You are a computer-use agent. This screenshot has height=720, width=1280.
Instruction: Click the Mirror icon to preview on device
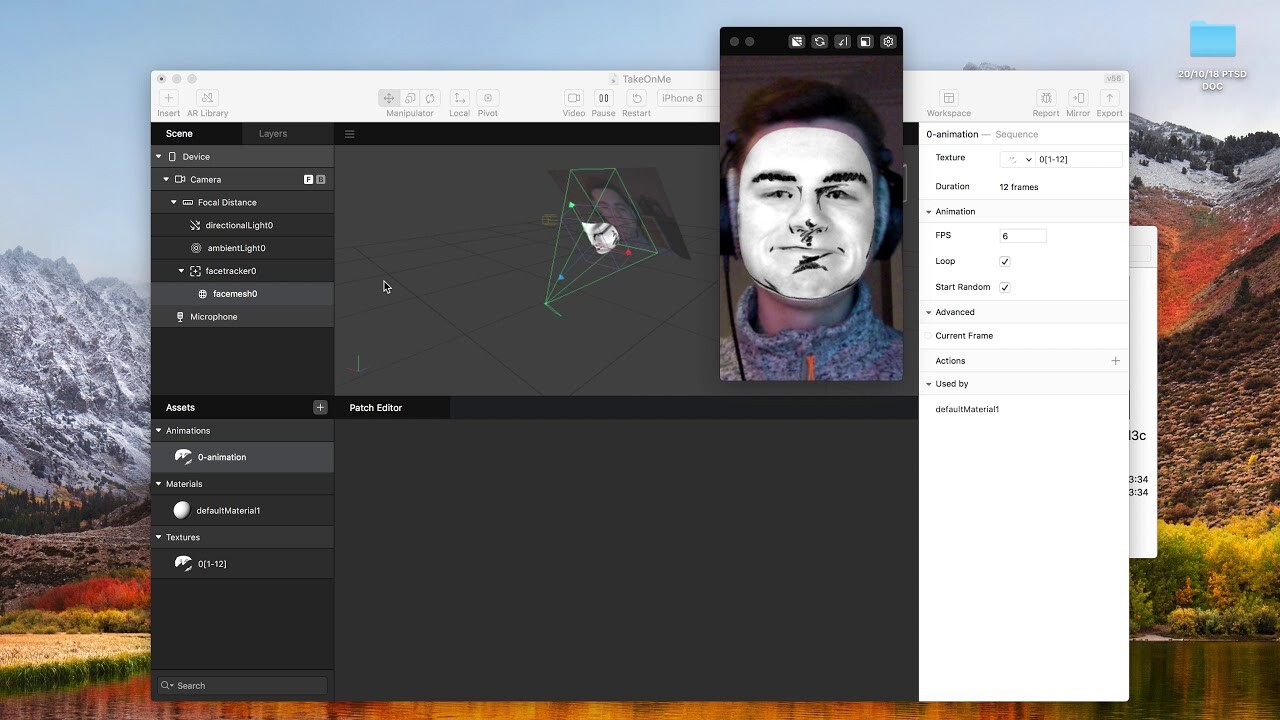[x=1077, y=99]
